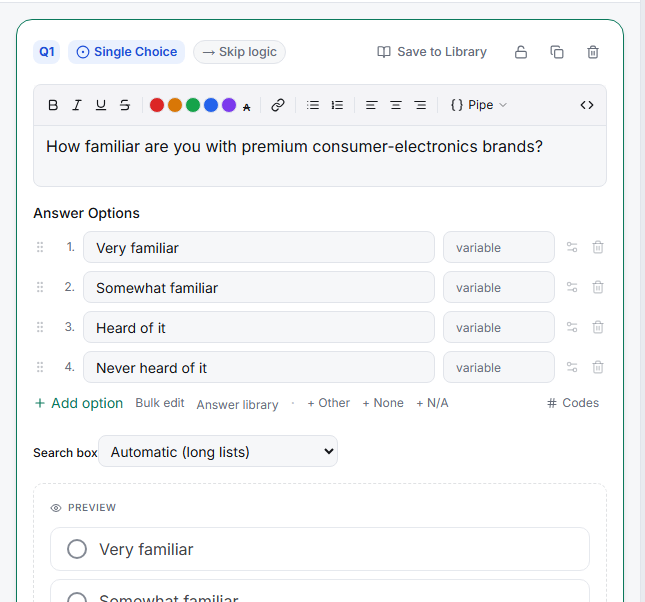Edit the Somewhat familiar answer field
Screen dimensions: 645x602
click(x=259, y=287)
